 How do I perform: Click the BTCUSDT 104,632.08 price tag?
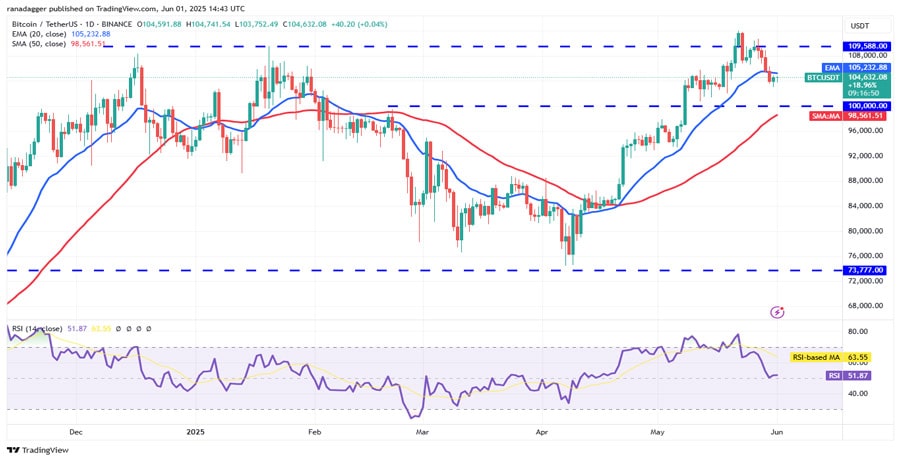pyautogui.click(x=848, y=77)
